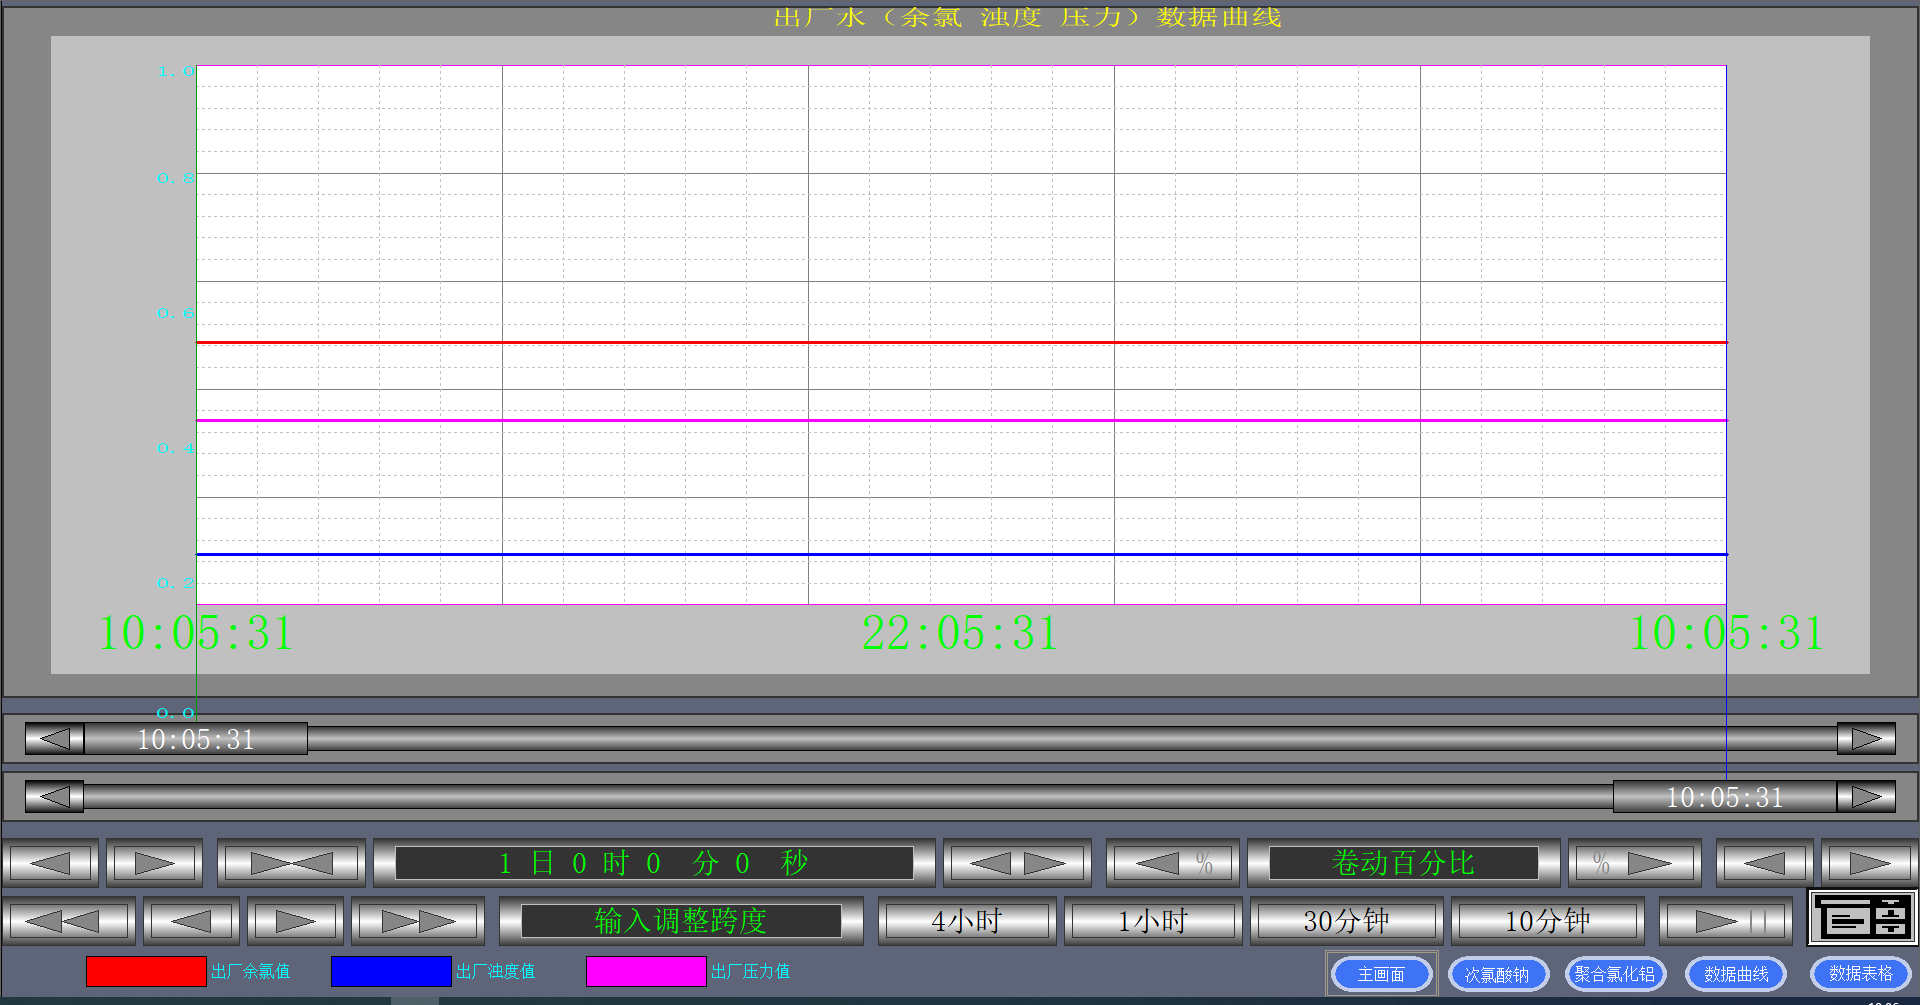Click the left start time label 10:05:31 below chart
This screenshot has width=1920, height=1005.
coord(196,633)
